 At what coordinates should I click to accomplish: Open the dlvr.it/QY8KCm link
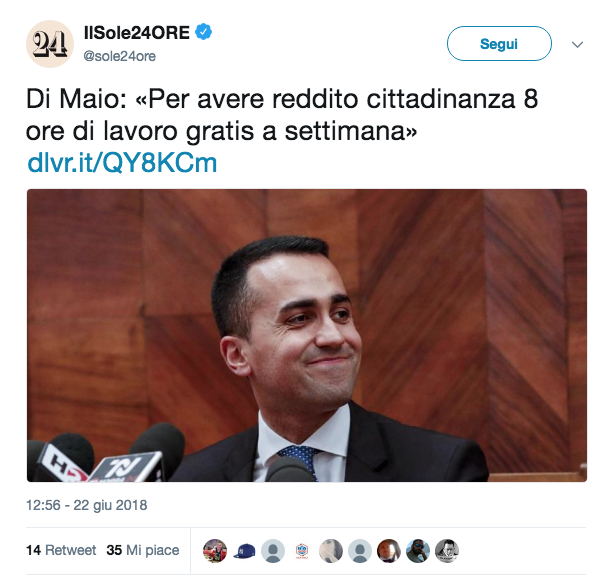(122, 162)
